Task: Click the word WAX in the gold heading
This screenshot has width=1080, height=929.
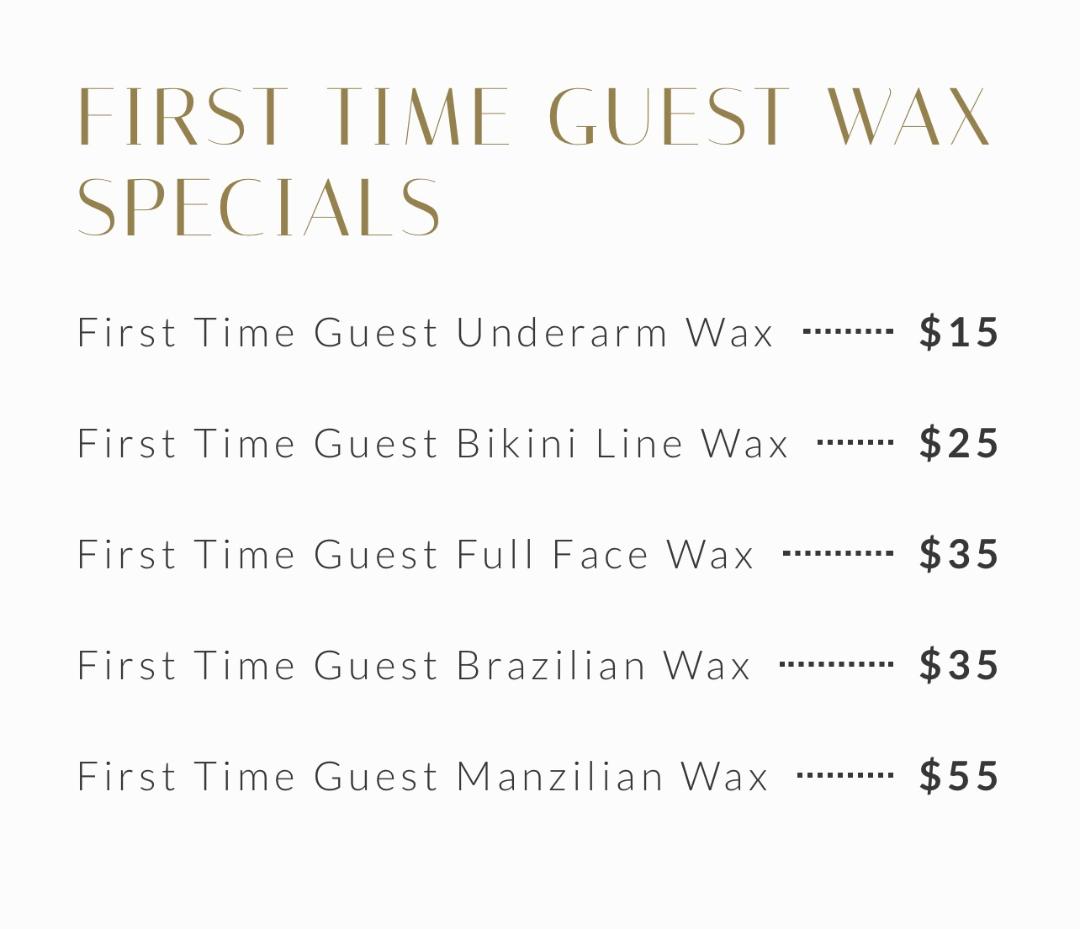Action: coord(908,116)
